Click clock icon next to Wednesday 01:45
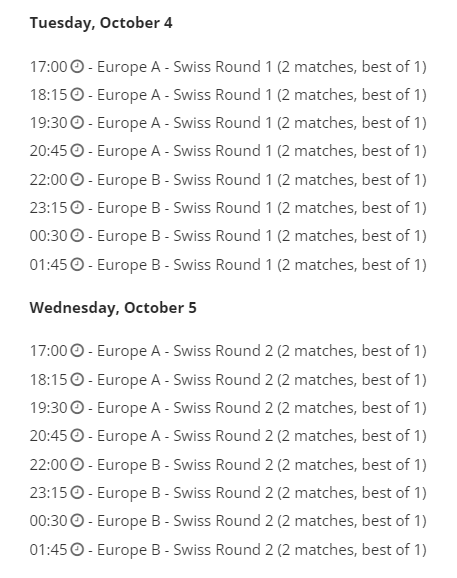 coord(77,550)
